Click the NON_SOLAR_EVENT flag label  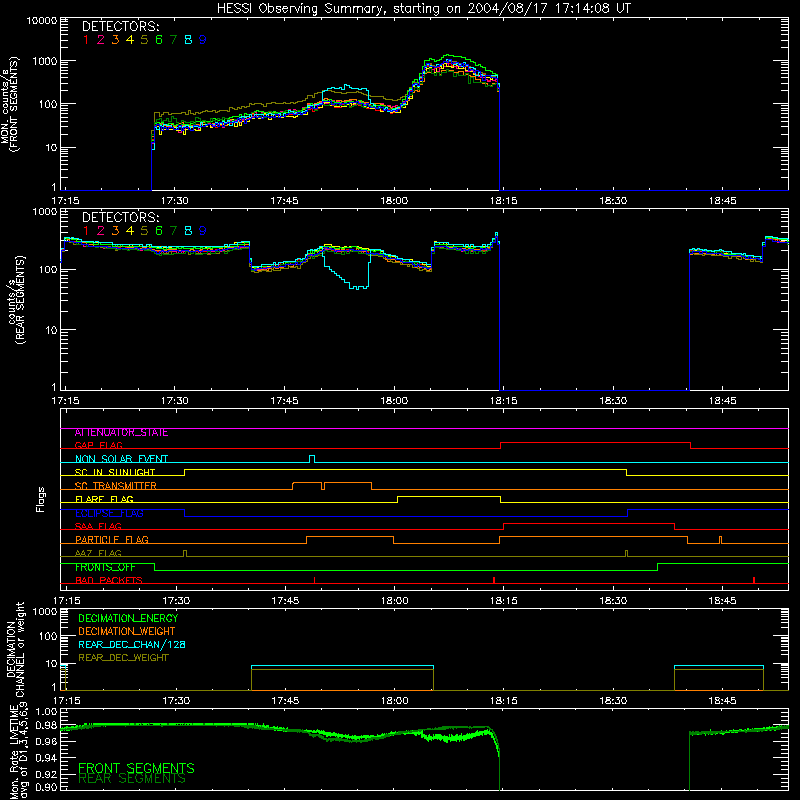pyautogui.click(x=121, y=459)
